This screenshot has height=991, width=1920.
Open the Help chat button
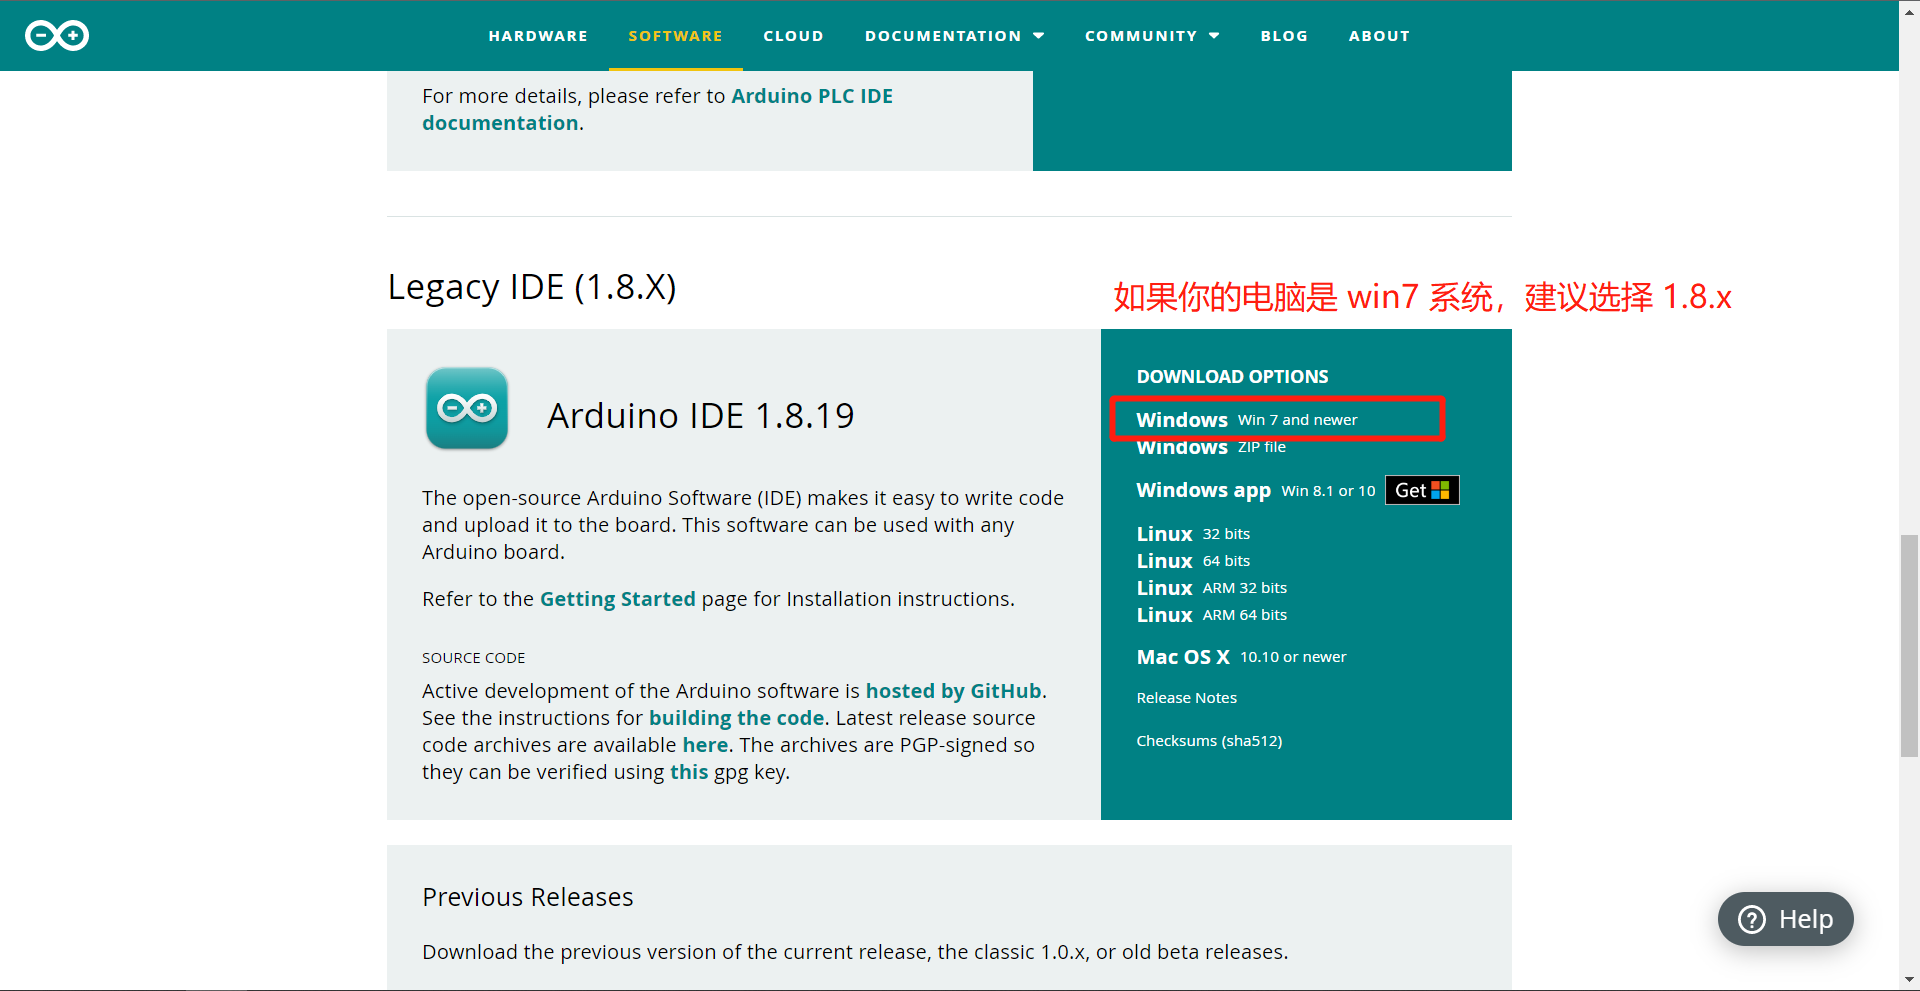click(x=1785, y=919)
